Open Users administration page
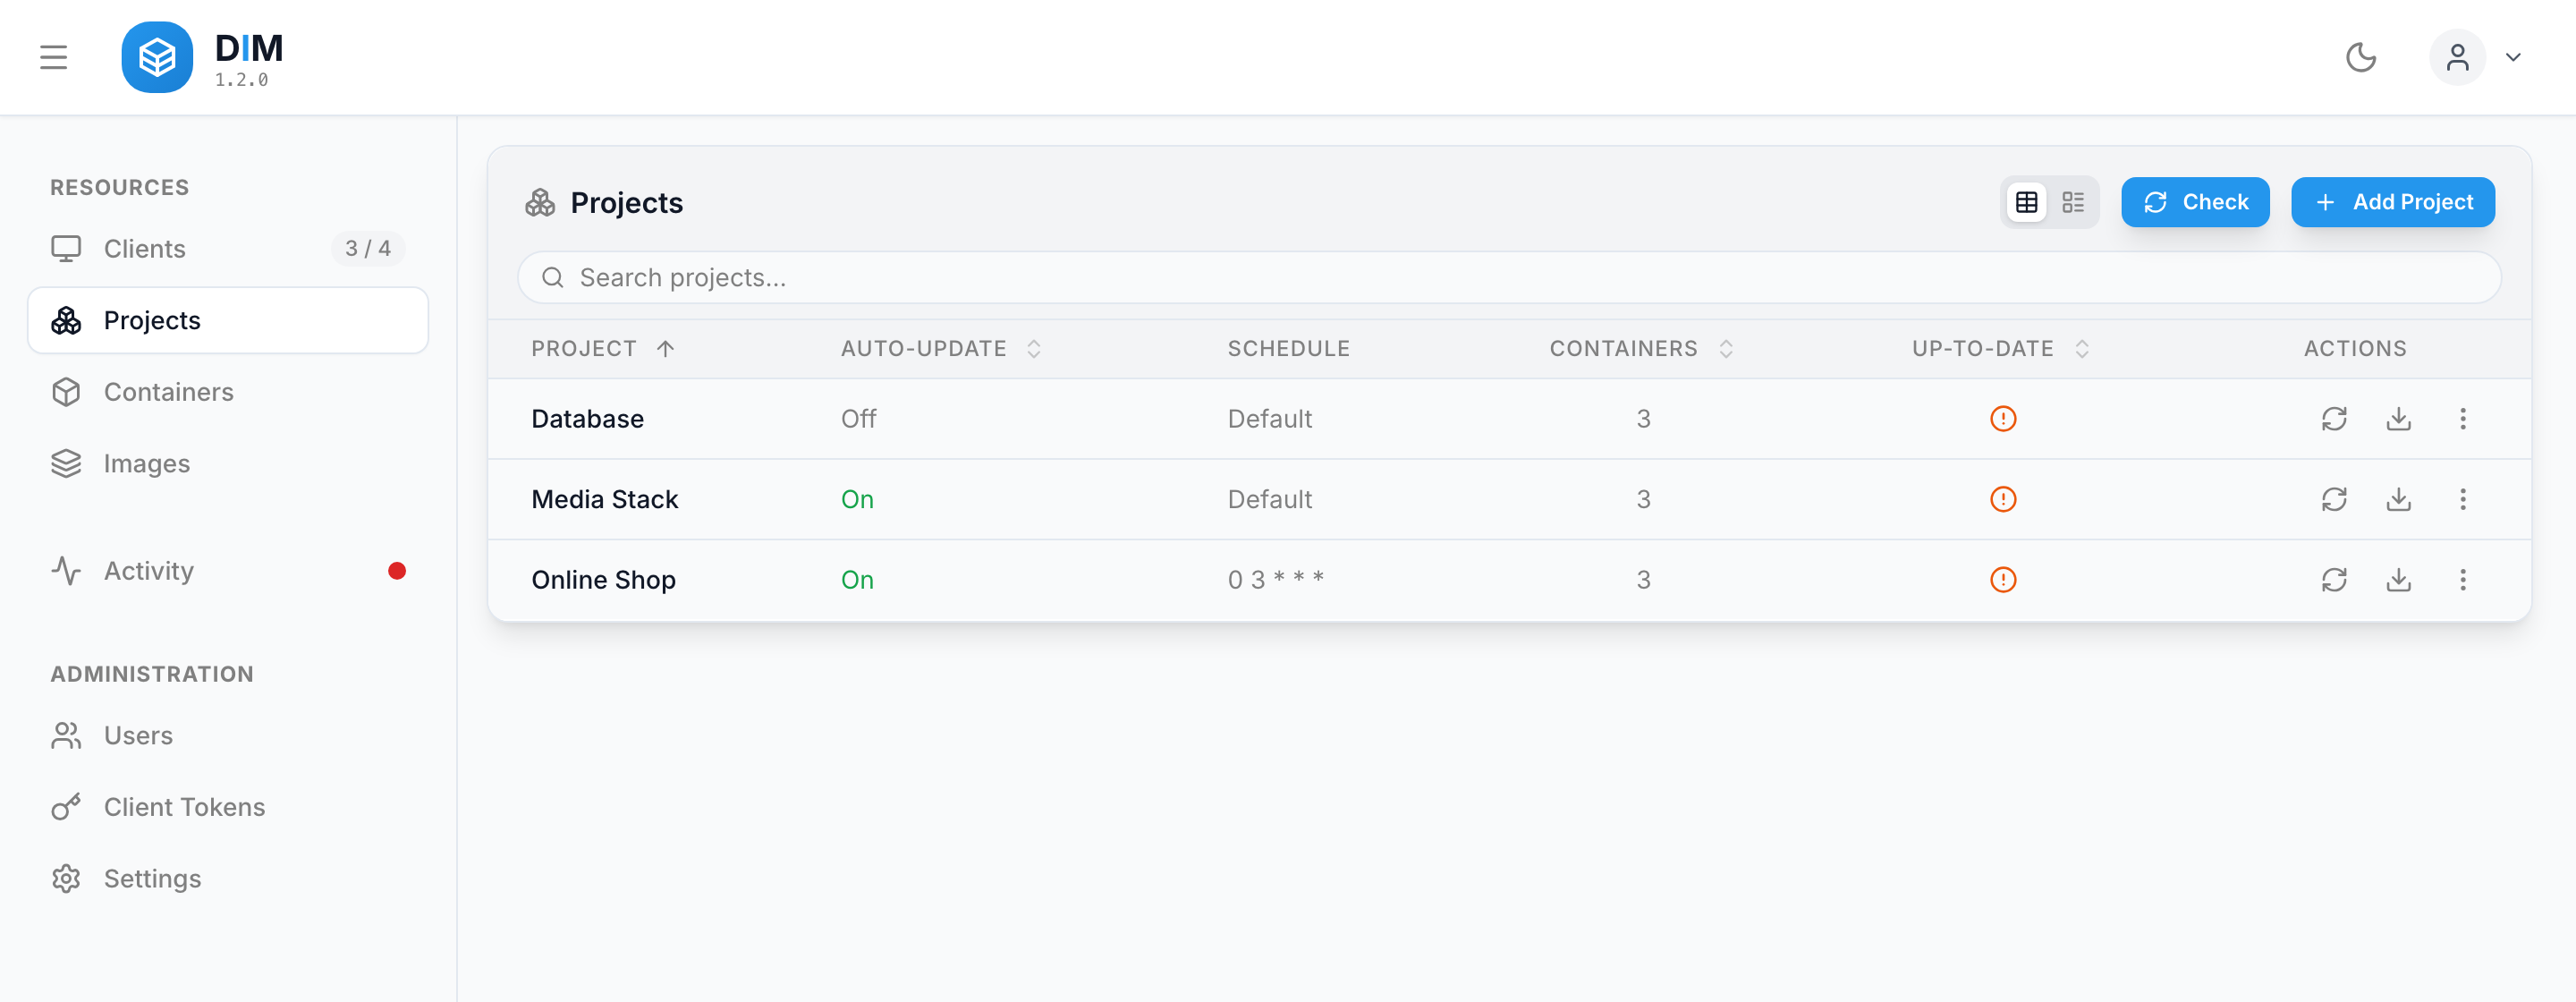2576x1002 pixels. 228,735
